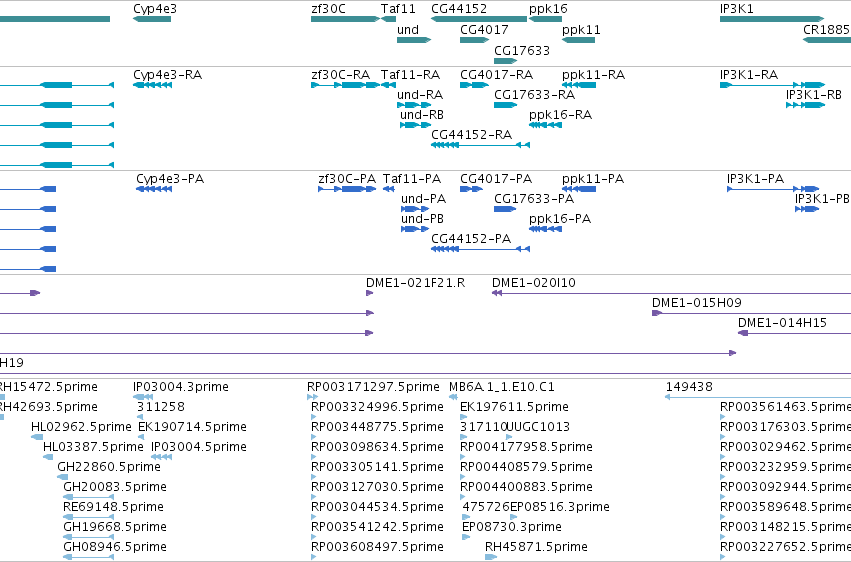851x562 pixels.
Task: Select the CG4017 gene label
Action: point(484,30)
